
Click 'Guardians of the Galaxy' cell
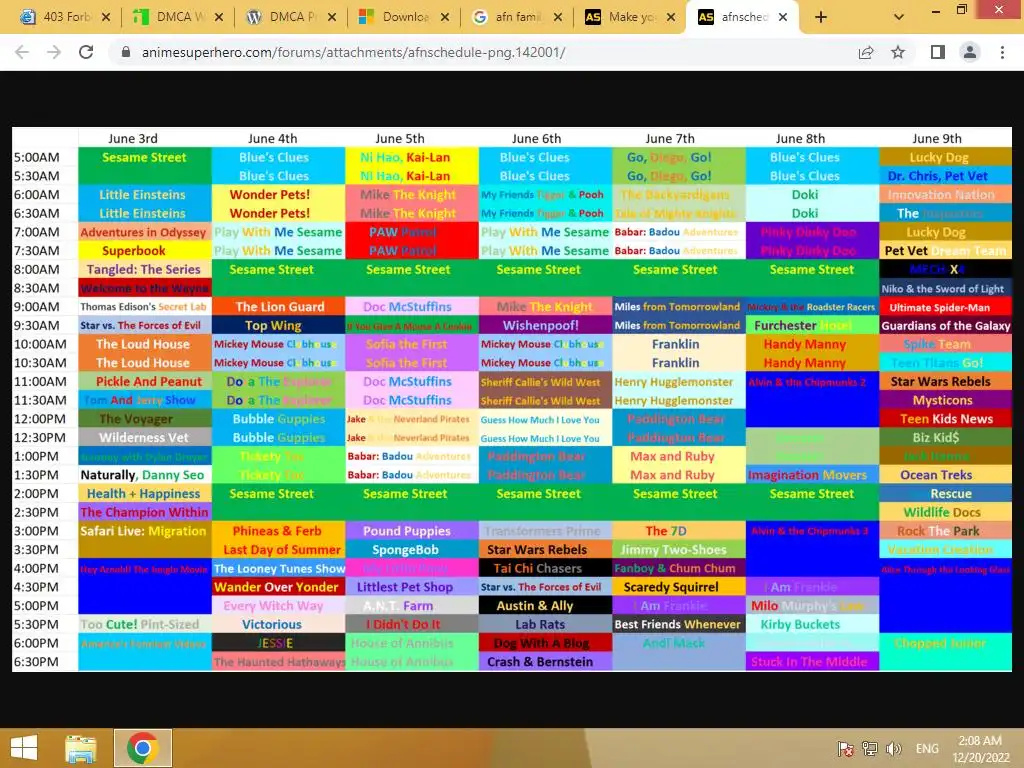tap(945, 325)
